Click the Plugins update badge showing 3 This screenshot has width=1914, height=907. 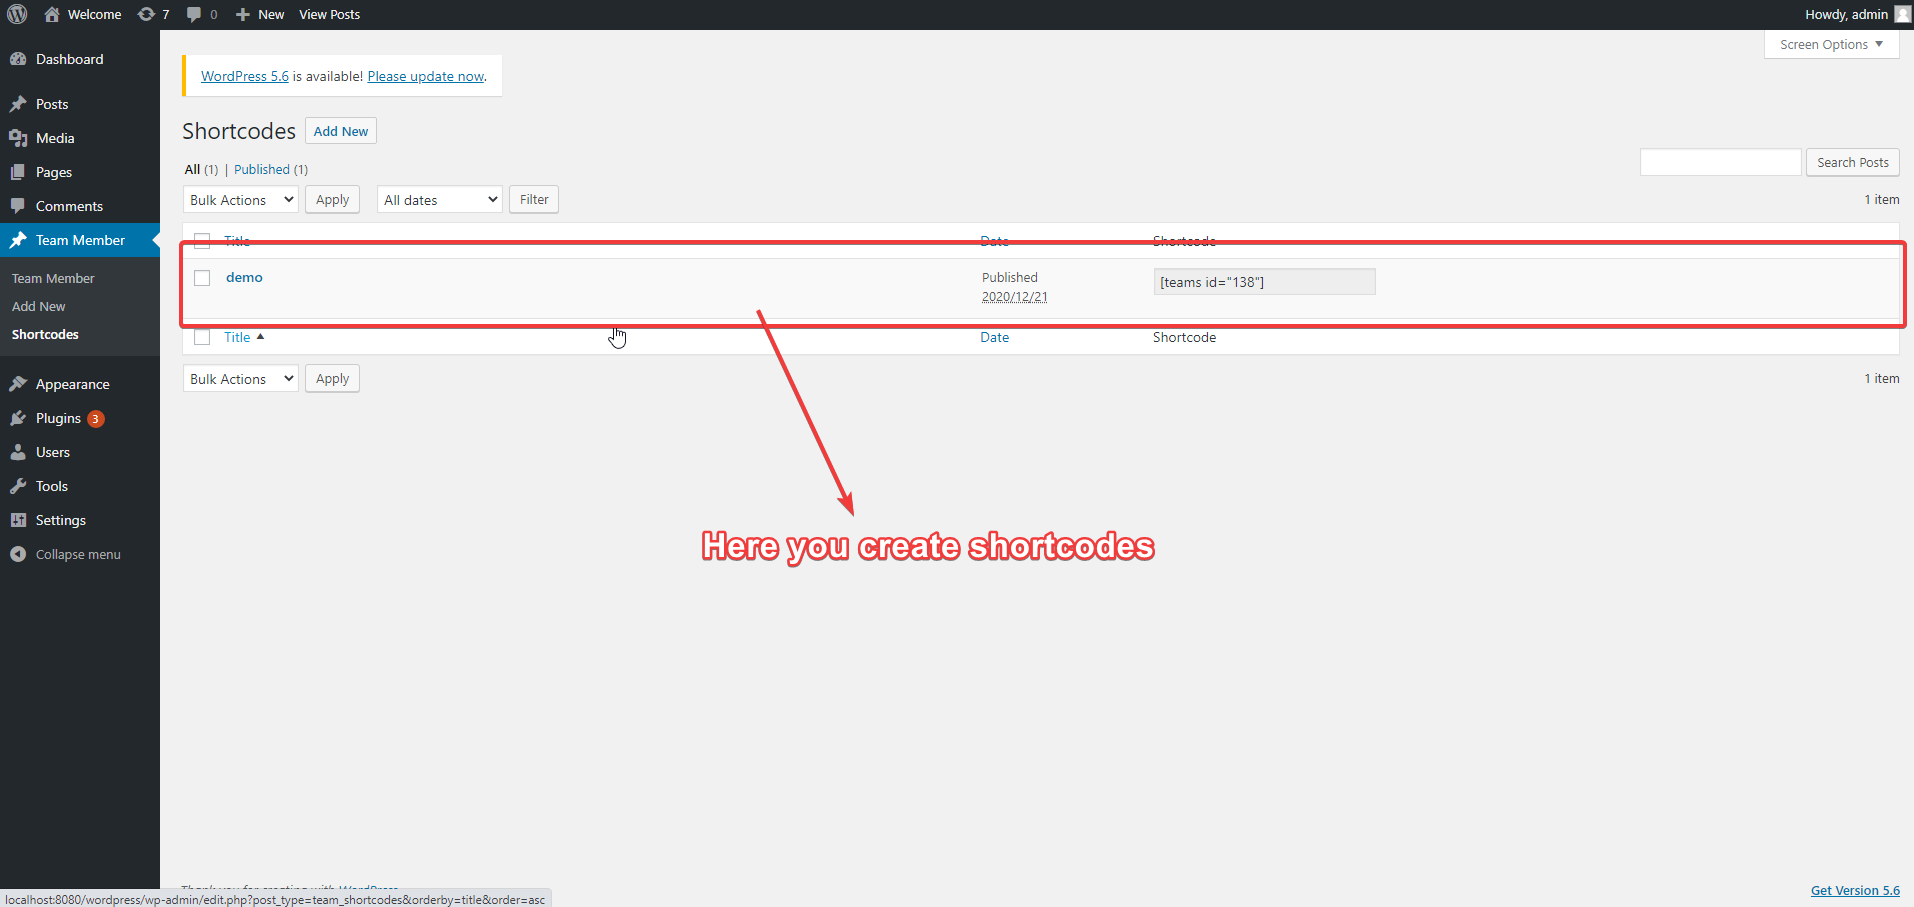click(96, 419)
